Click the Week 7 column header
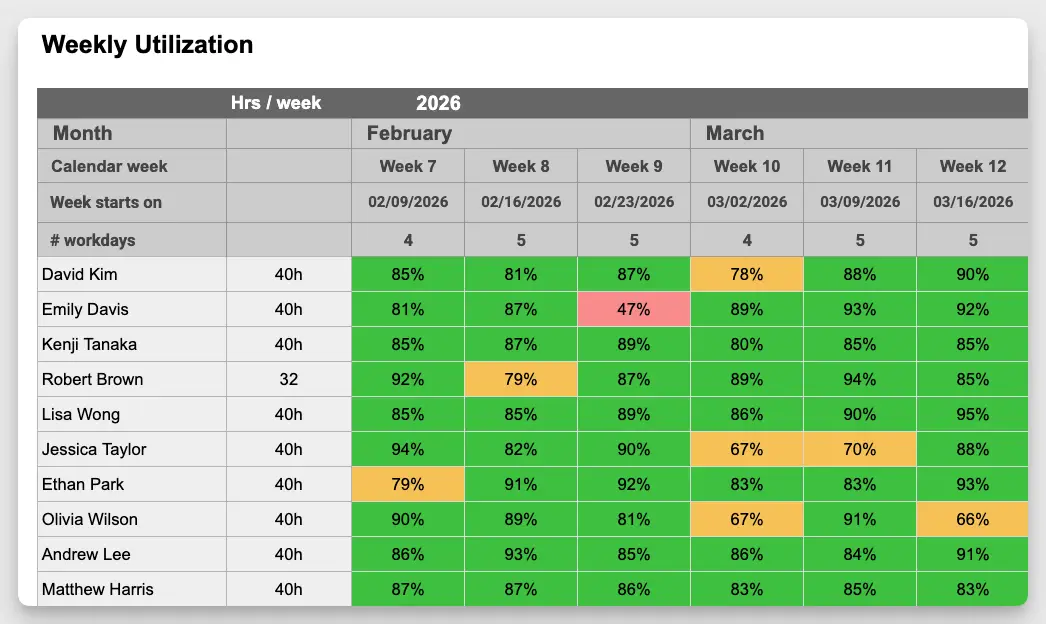 pyautogui.click(x=407, y=166)
